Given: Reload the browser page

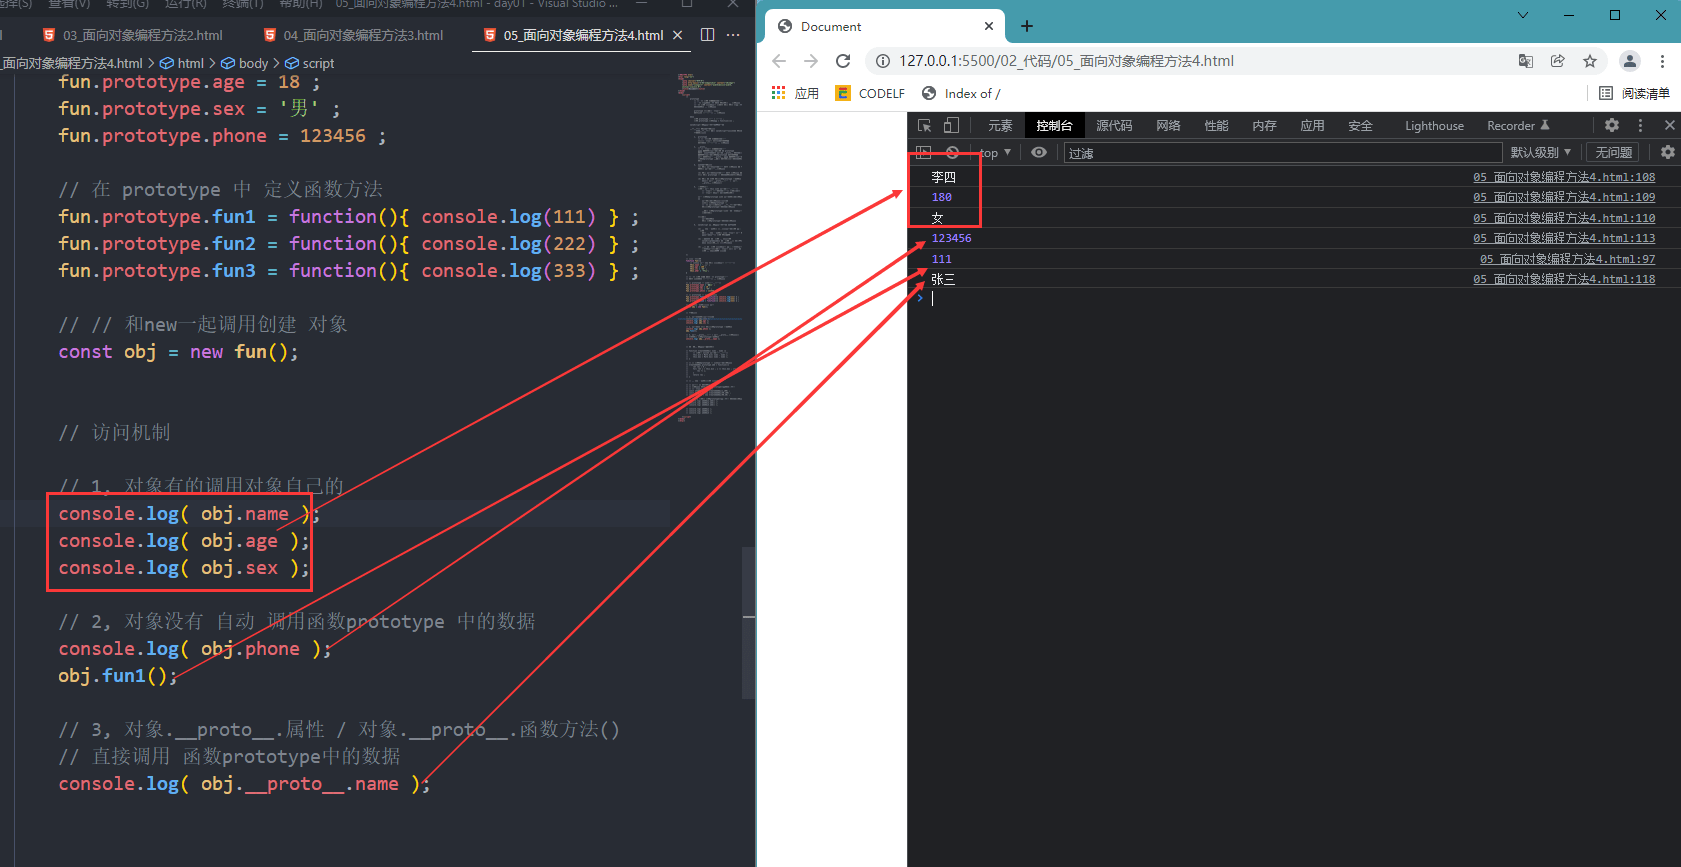Looking at the screenshot, I should pyautogui.click(x=843, y=61).
